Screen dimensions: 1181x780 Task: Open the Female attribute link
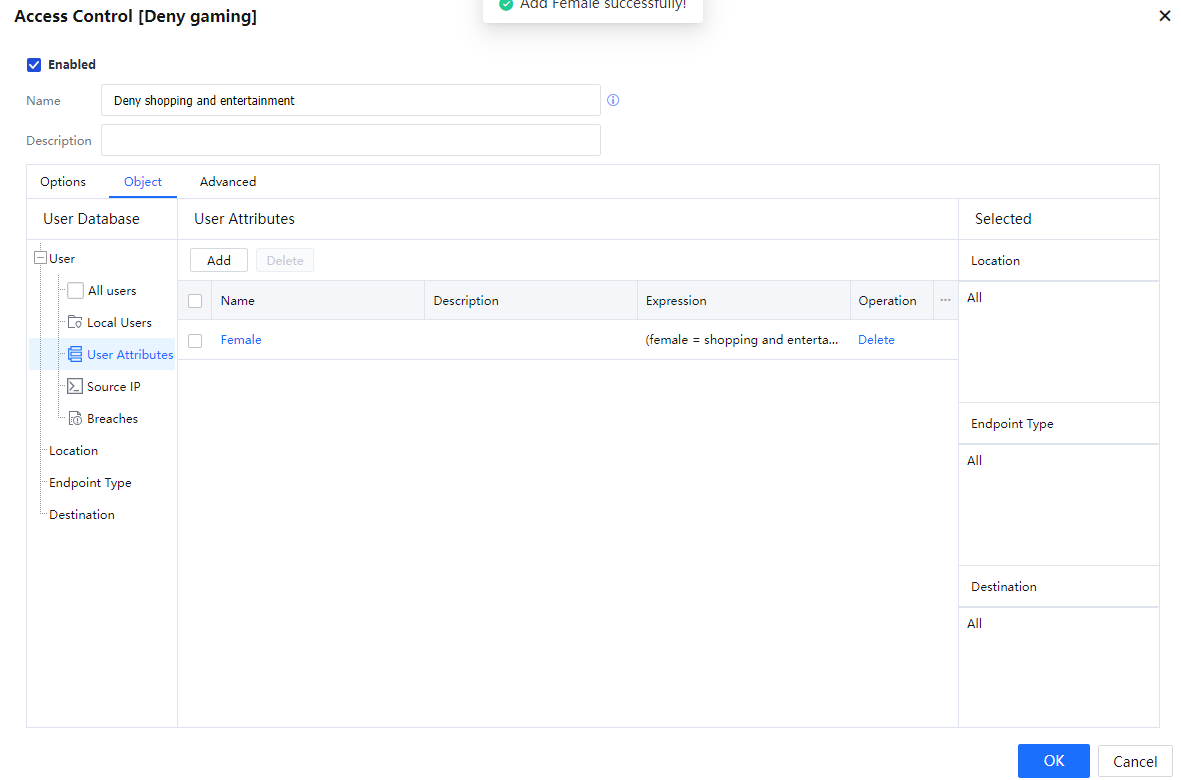pyautogui.click(x=241, y=340)
